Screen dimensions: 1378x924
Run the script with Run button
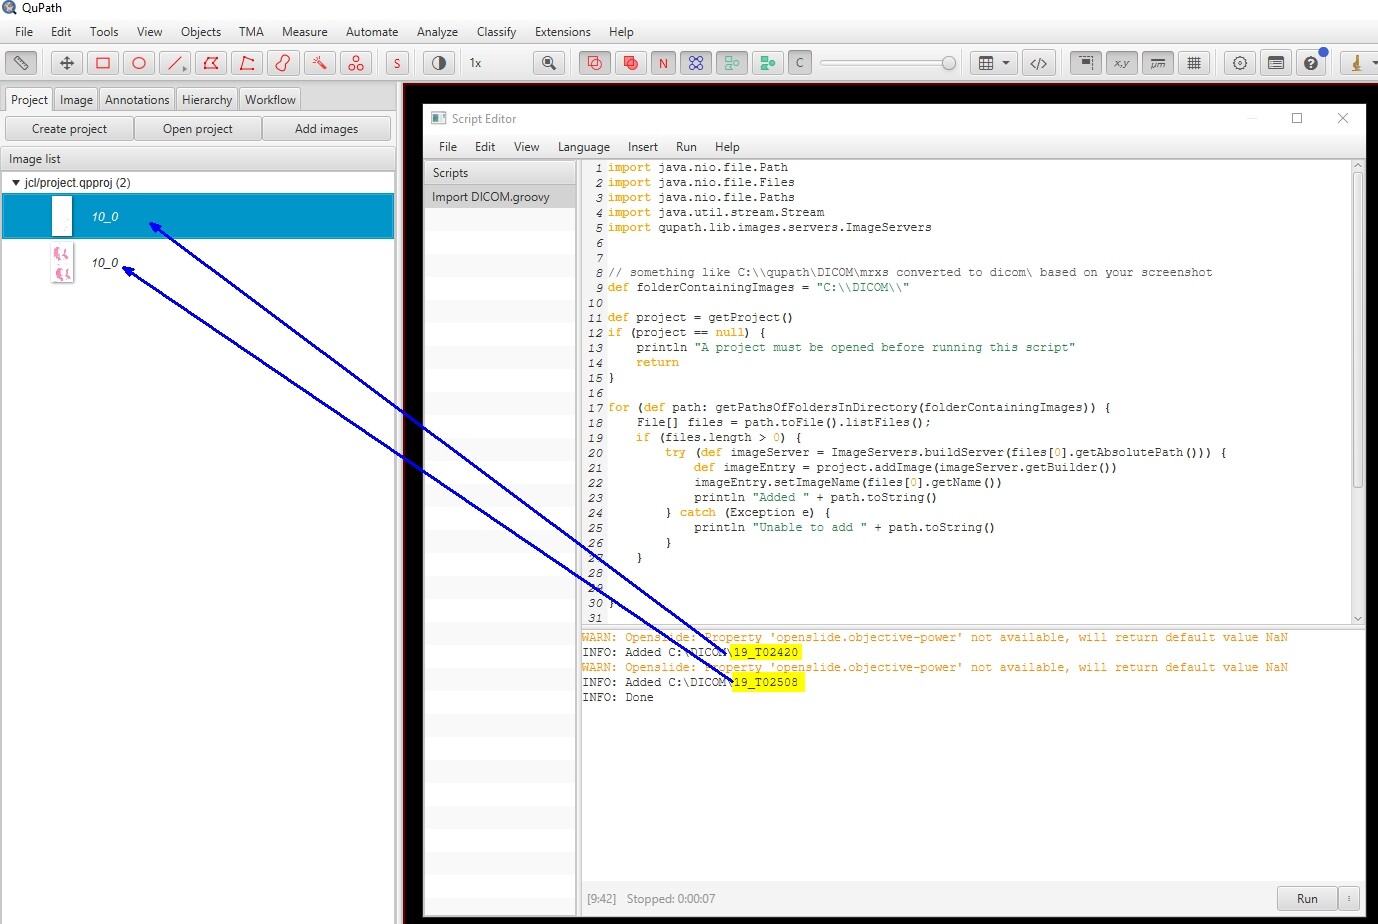tap(1306, 898)
